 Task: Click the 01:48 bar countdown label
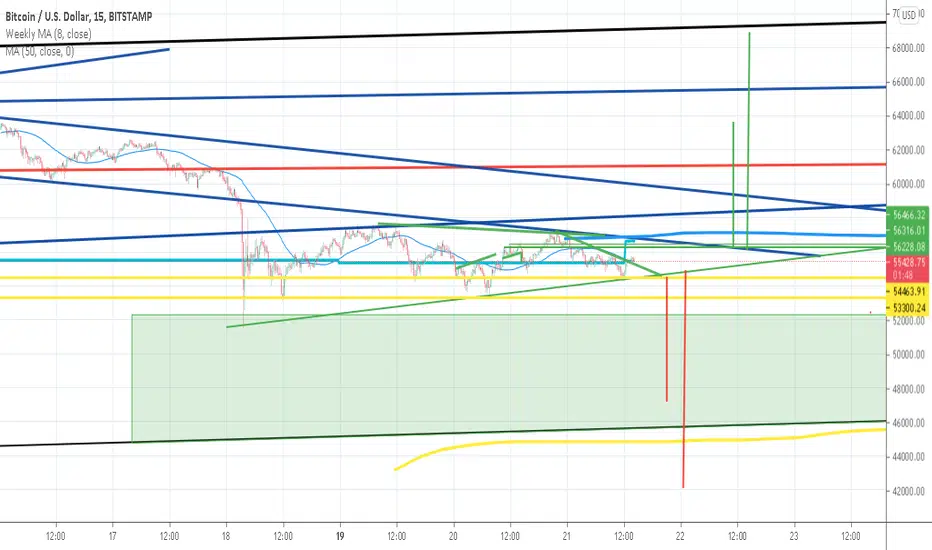902,275
